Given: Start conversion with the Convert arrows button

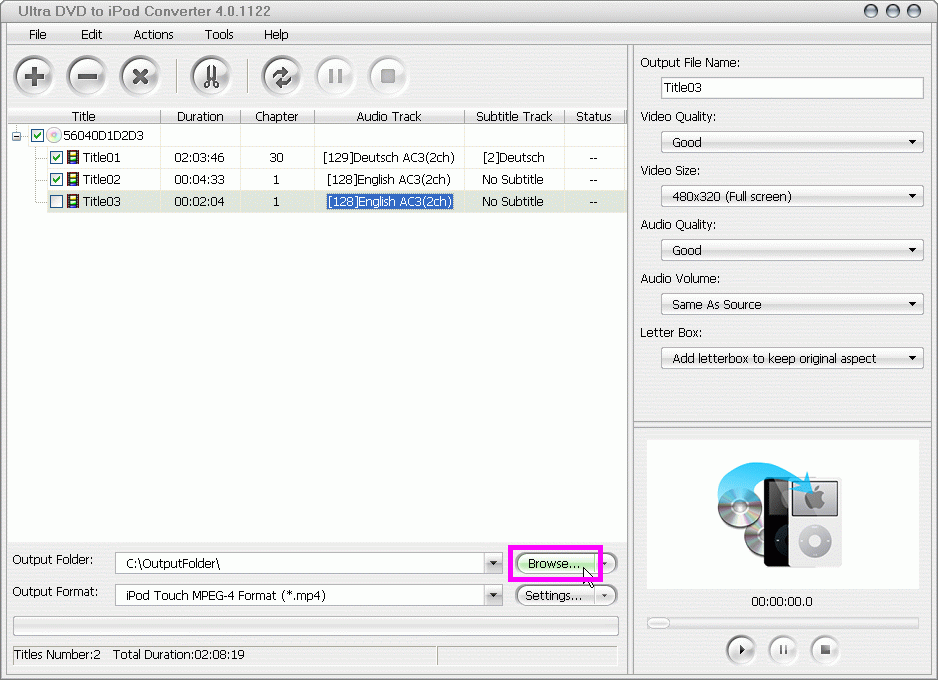Looking at the screenshot, I should point(282,76).
